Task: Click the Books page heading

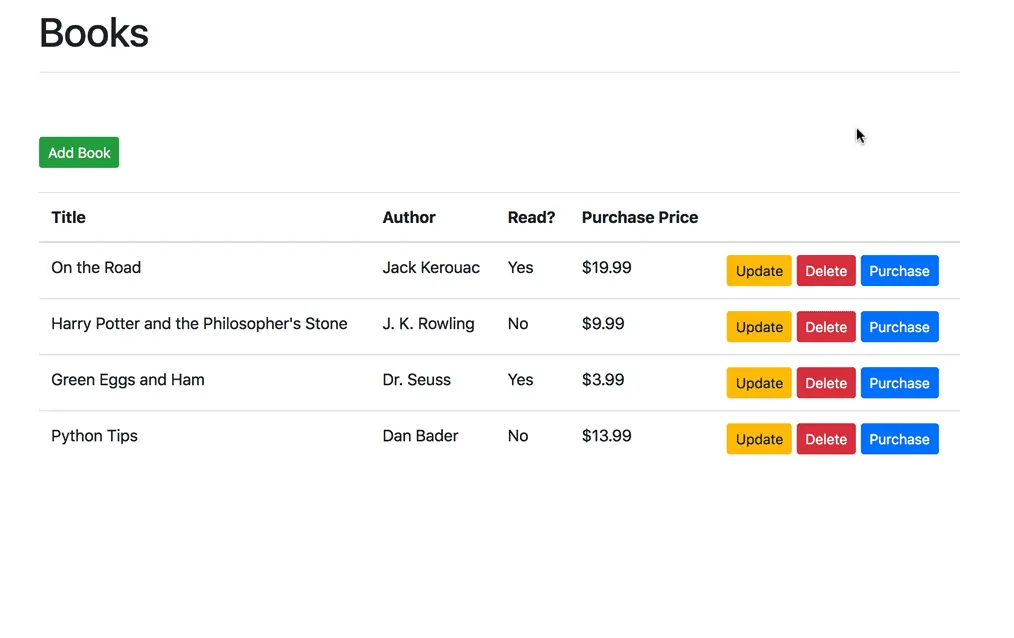Action: coord(93,33)
